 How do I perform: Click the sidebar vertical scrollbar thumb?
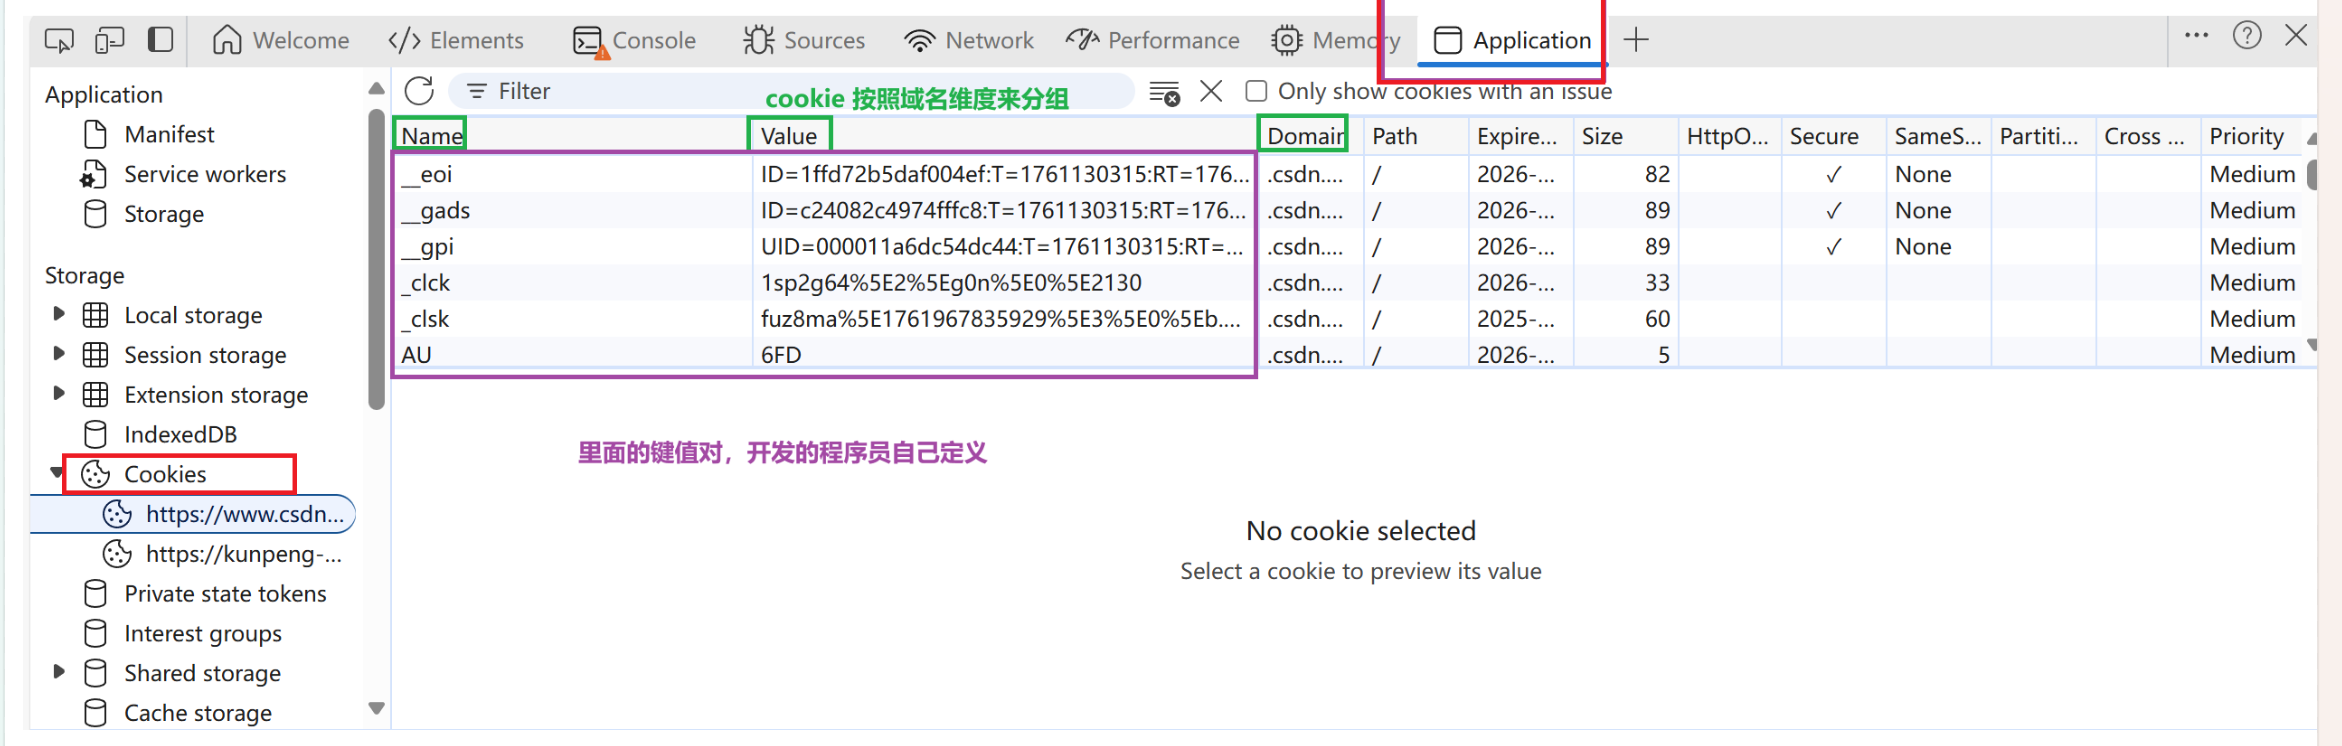376,260
